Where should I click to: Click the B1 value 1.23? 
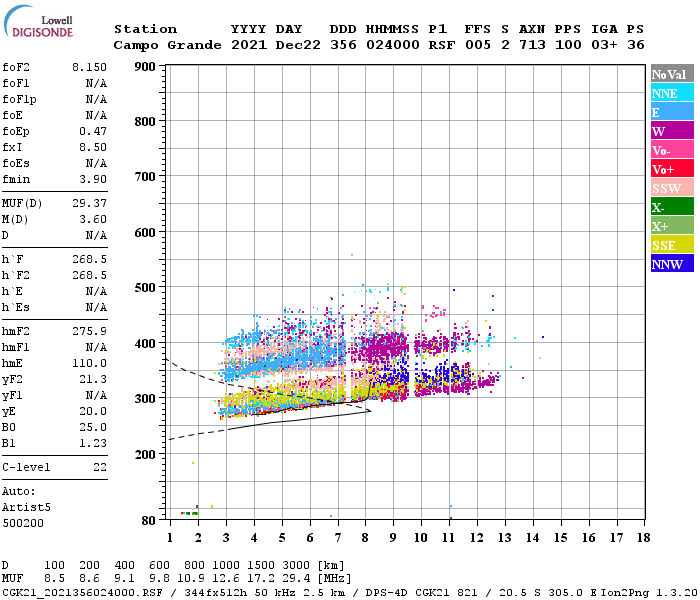[x=93, y=443]
